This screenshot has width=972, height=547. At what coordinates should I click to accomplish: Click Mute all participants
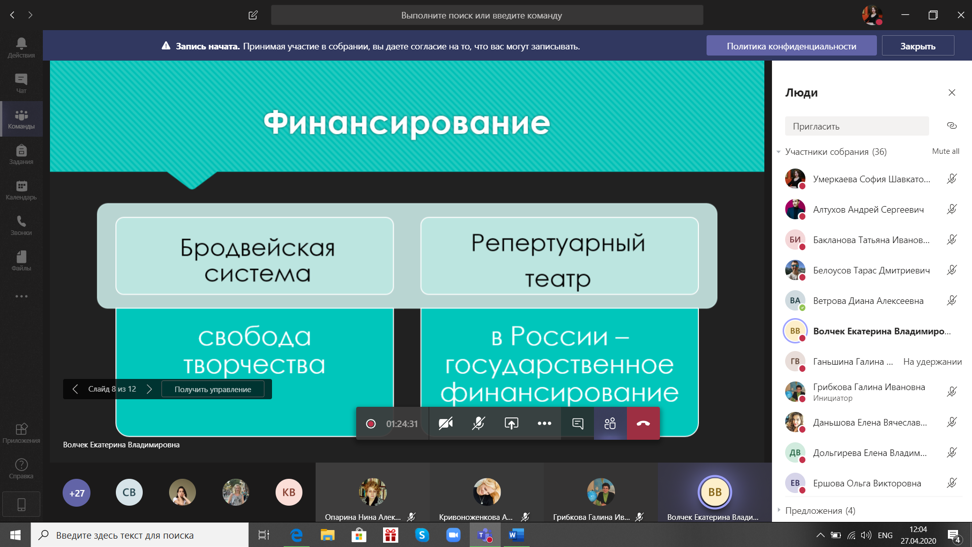coord(945,151)
